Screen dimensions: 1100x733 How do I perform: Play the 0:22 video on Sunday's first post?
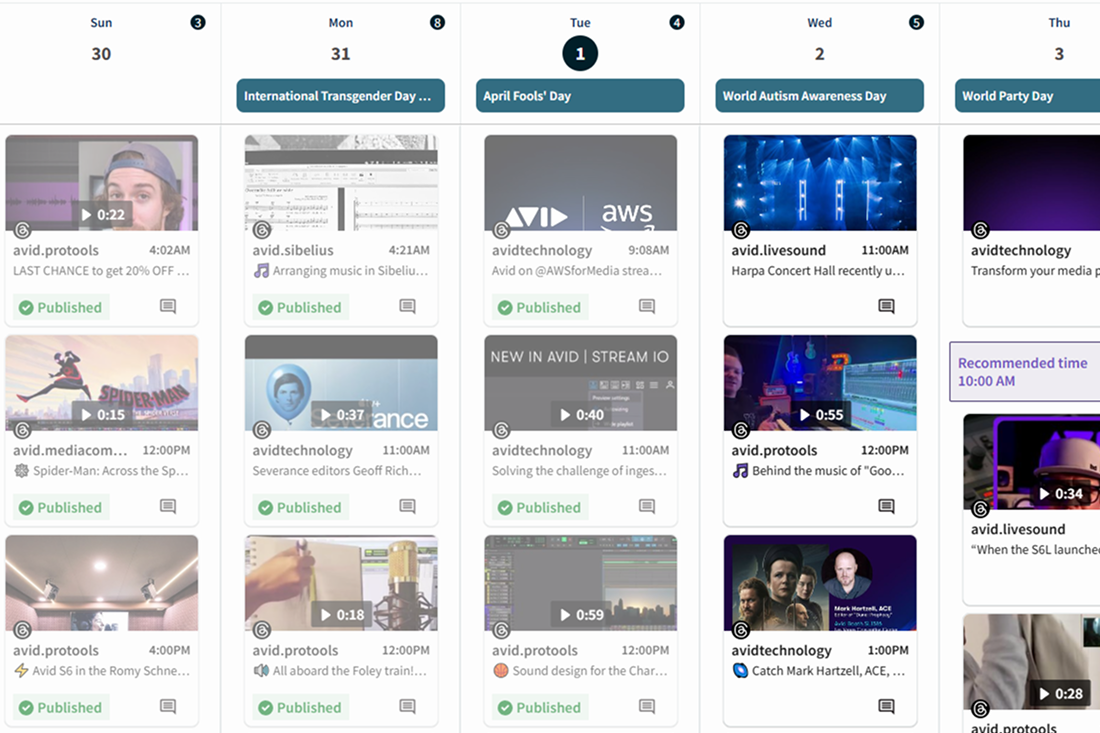click(102, 214)
